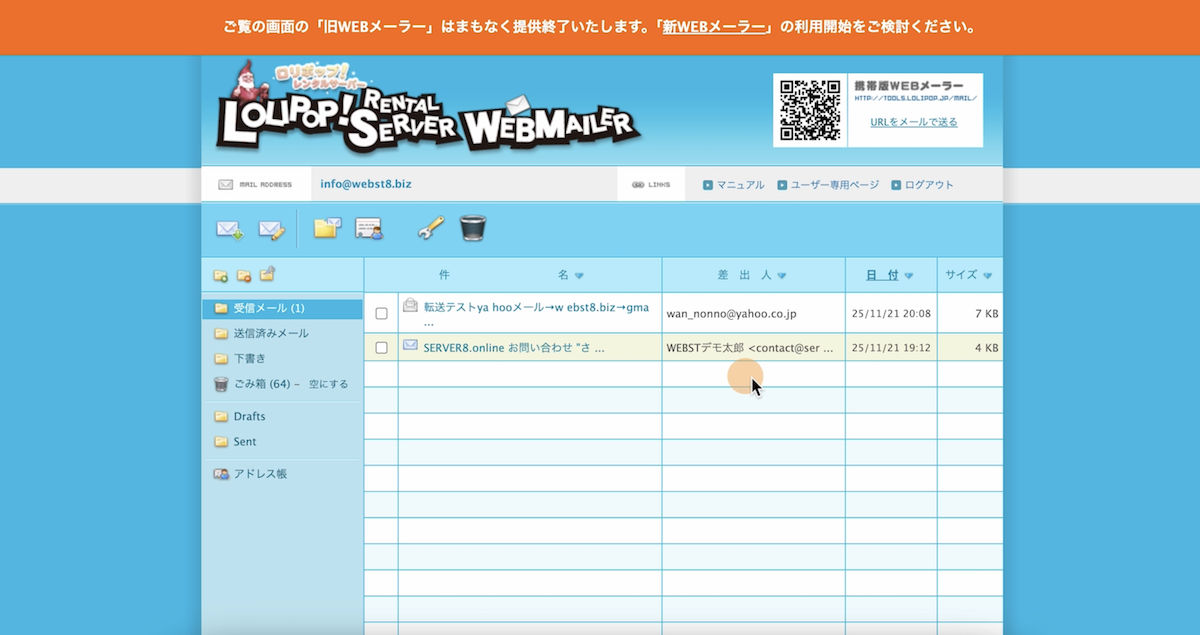Sort by 差出人 column arrow
Image resolution: width=1200 pixels, height=635 pixels.
pyautogui.click(x=782, y=275)
